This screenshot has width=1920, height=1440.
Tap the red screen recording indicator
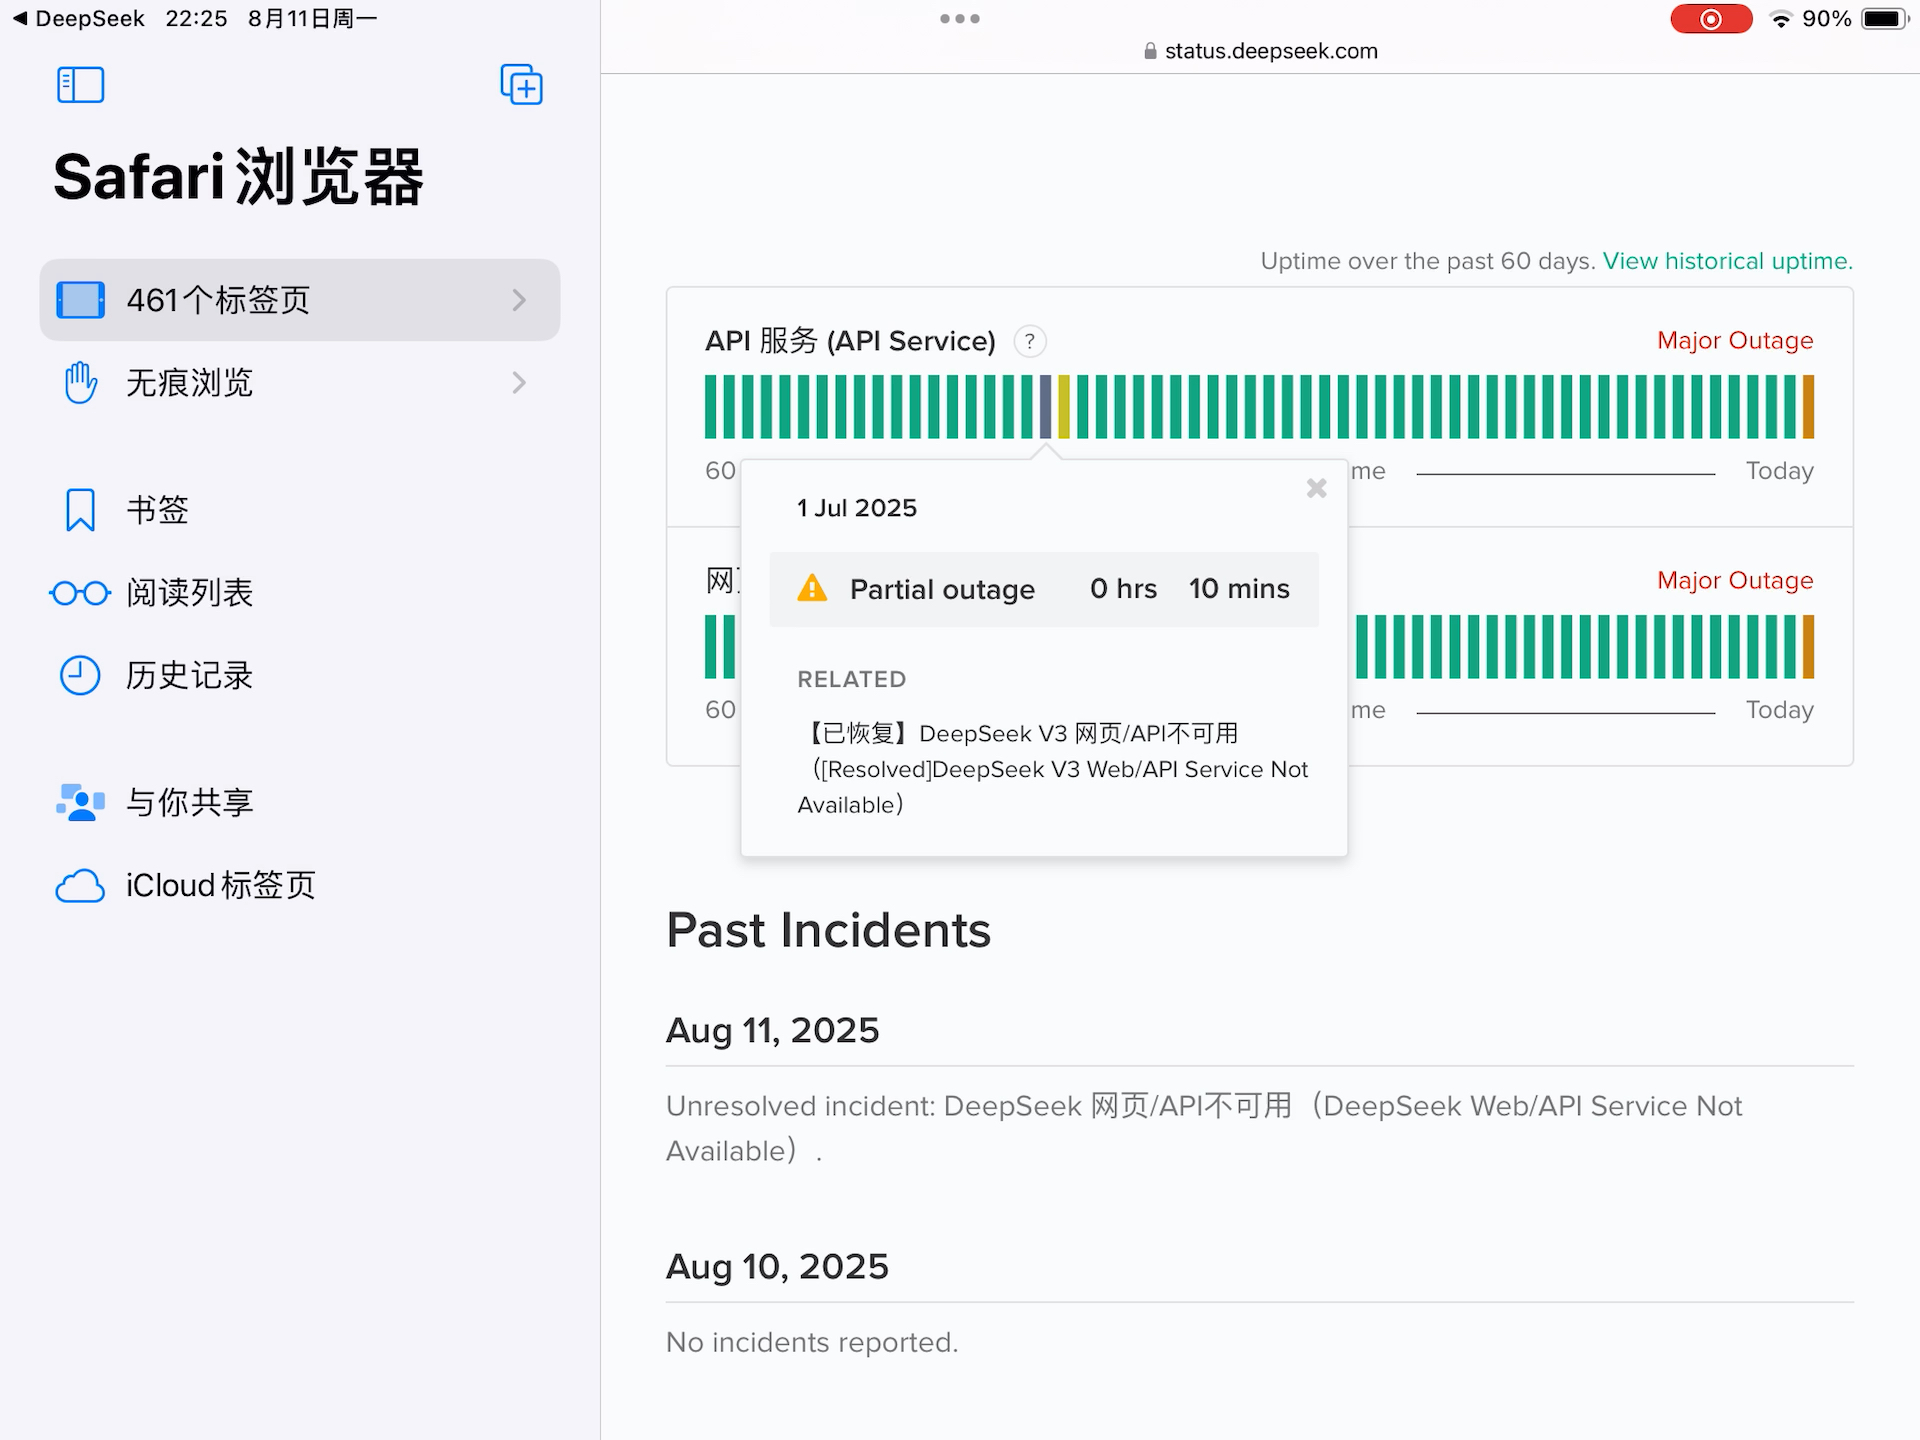tap(1711, 19)
